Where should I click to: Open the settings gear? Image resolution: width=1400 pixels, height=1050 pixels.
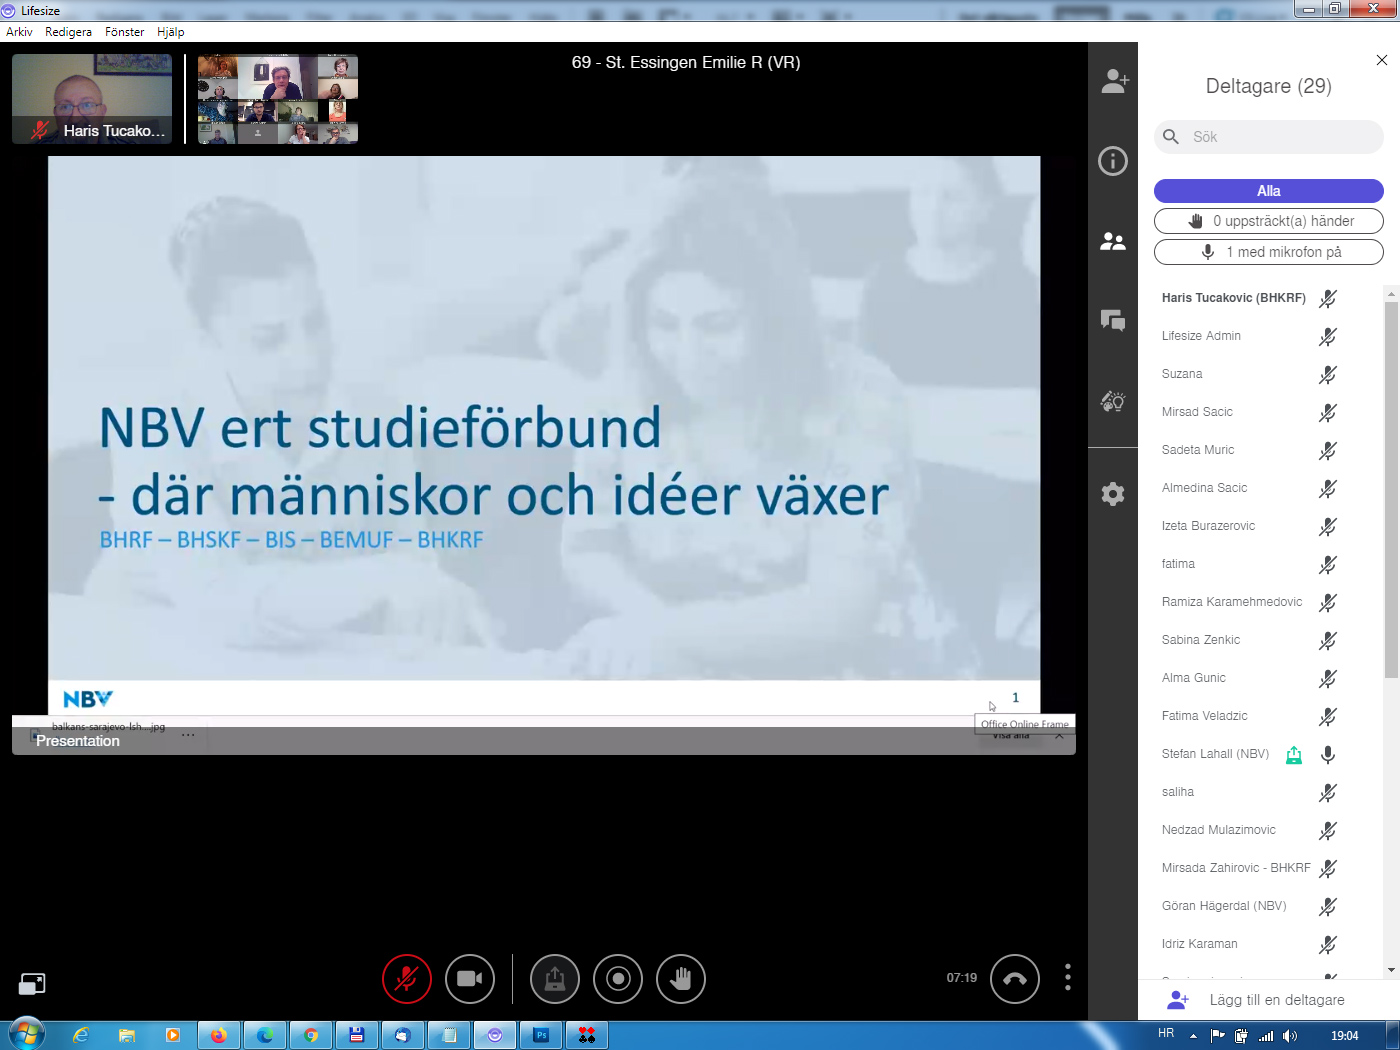pos(1113,494)
